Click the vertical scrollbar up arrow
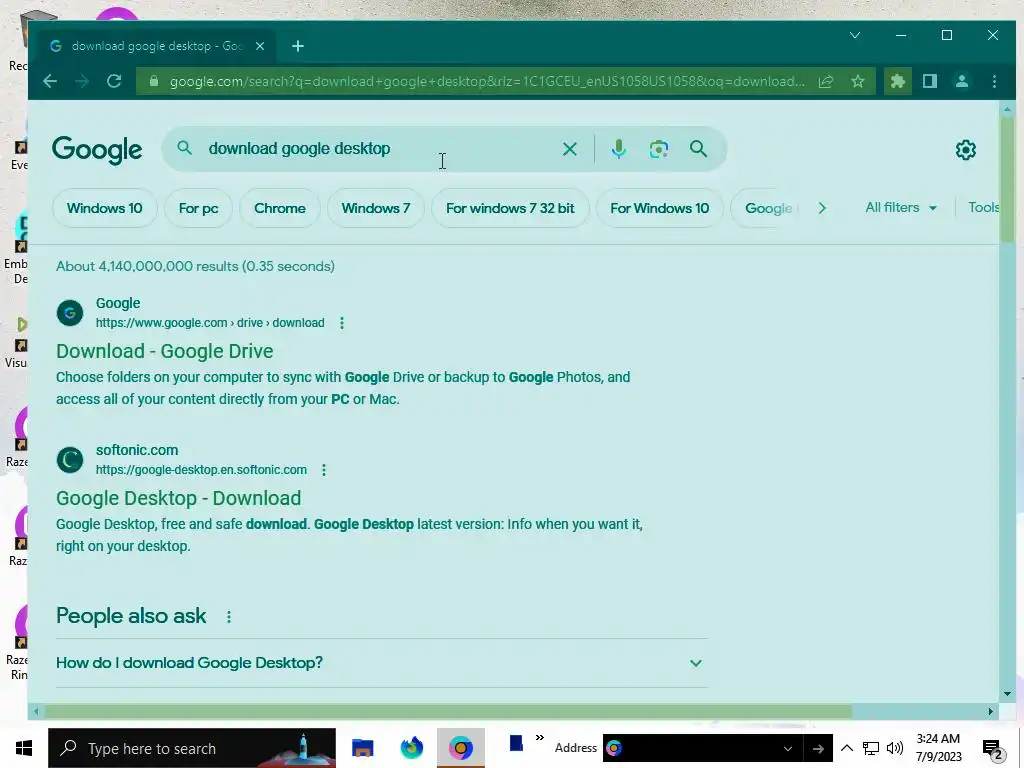 tap(1007, 109)
